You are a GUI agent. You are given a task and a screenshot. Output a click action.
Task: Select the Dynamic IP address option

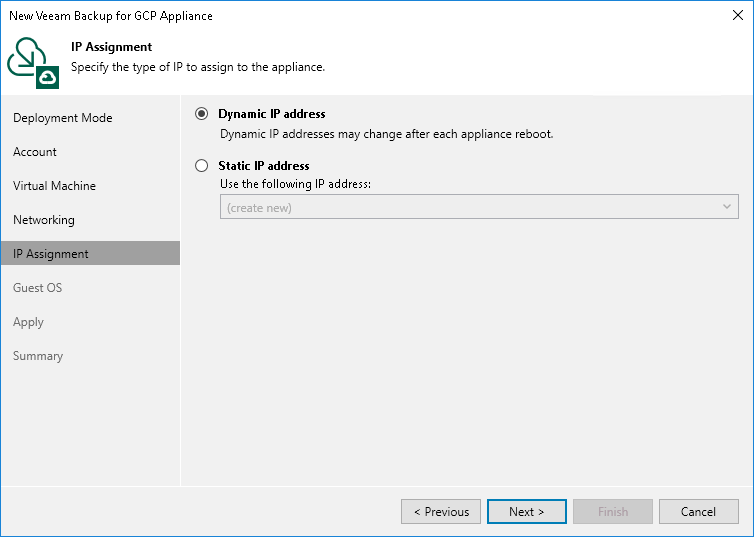click(201, 114)
